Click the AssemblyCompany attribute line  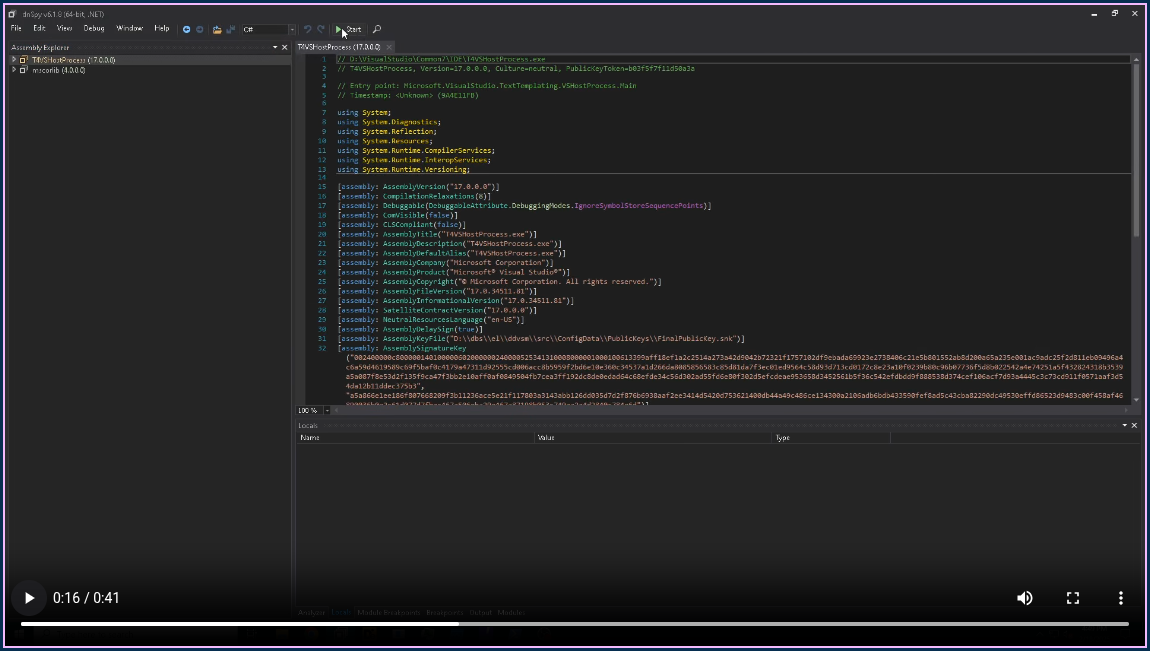[x=445, y=262]
